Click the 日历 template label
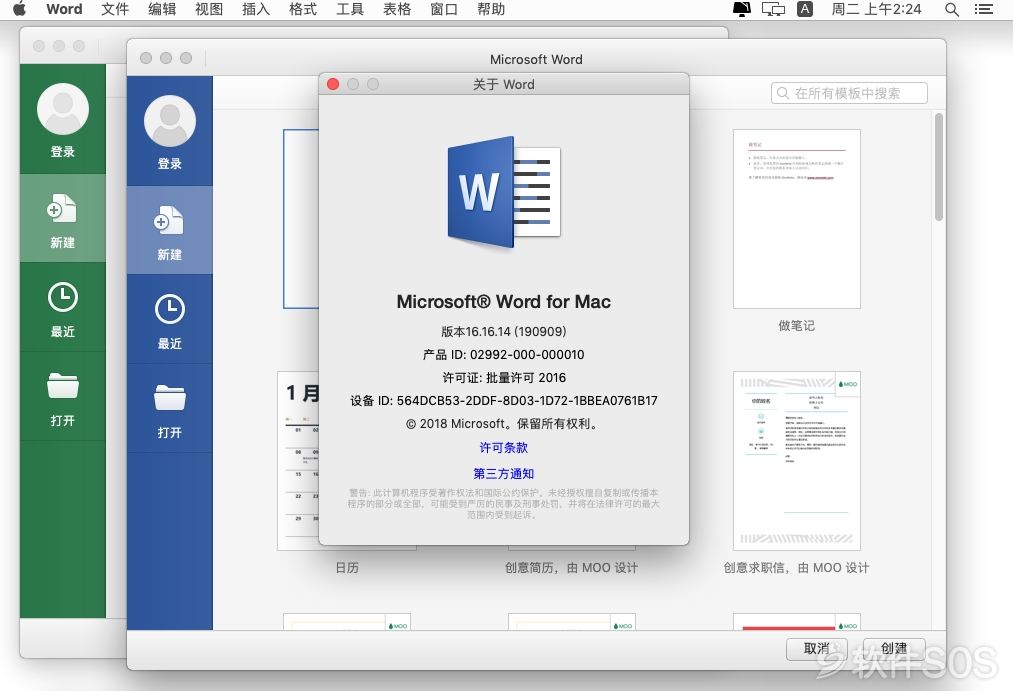Image resolution: width=1013 pixels, height=691 pixels. 347,568
